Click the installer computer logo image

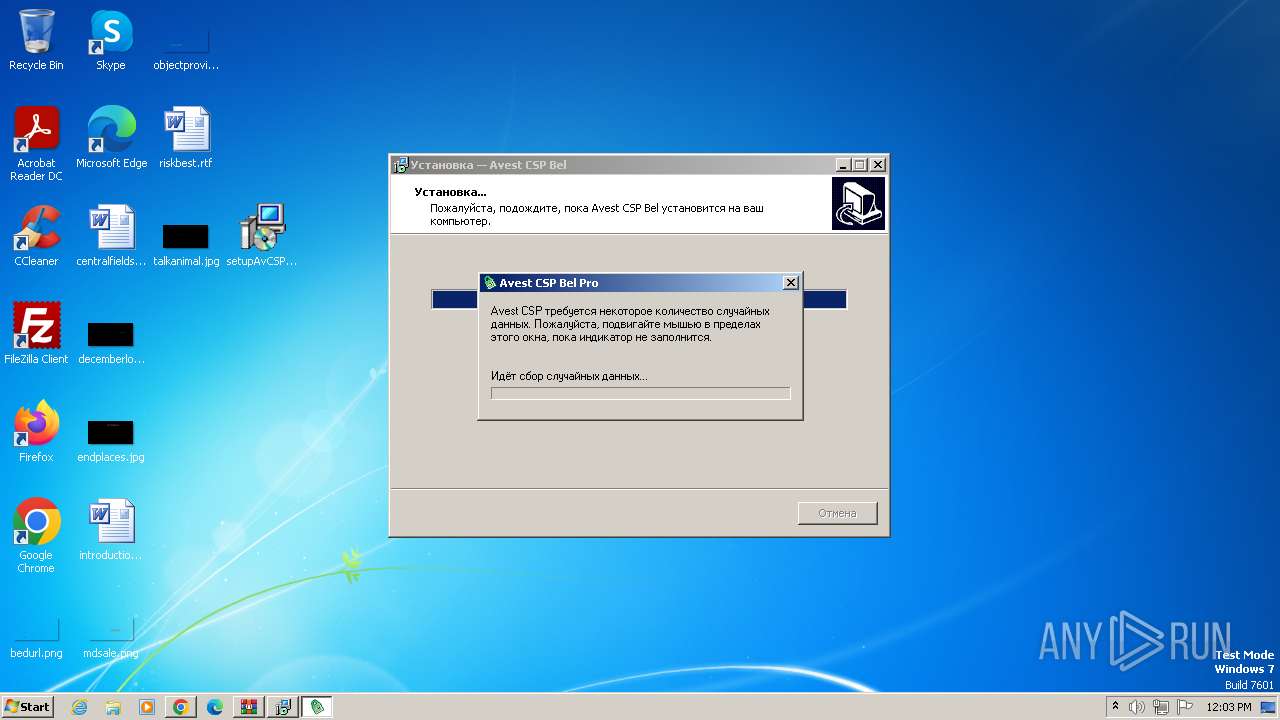[858, 203]
